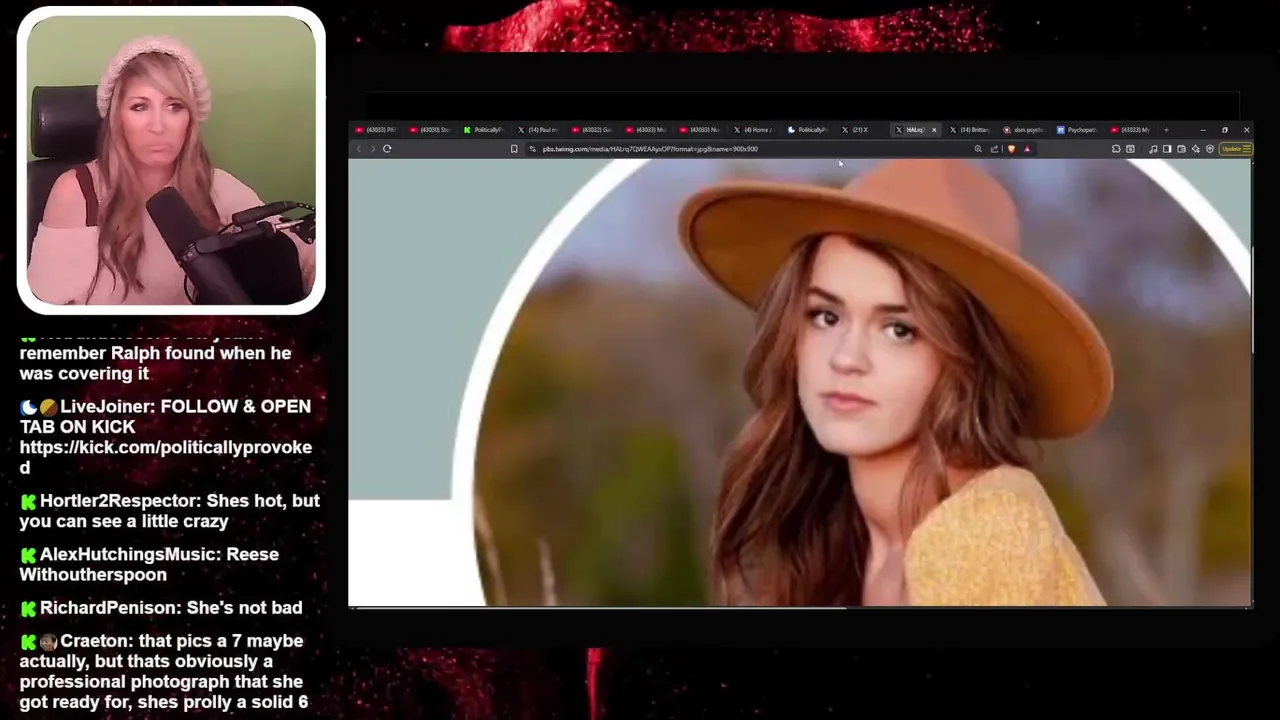Click the Kick badge beside RichardPenison
Screen dimensions: 1280x720
[x=28, y=608]
